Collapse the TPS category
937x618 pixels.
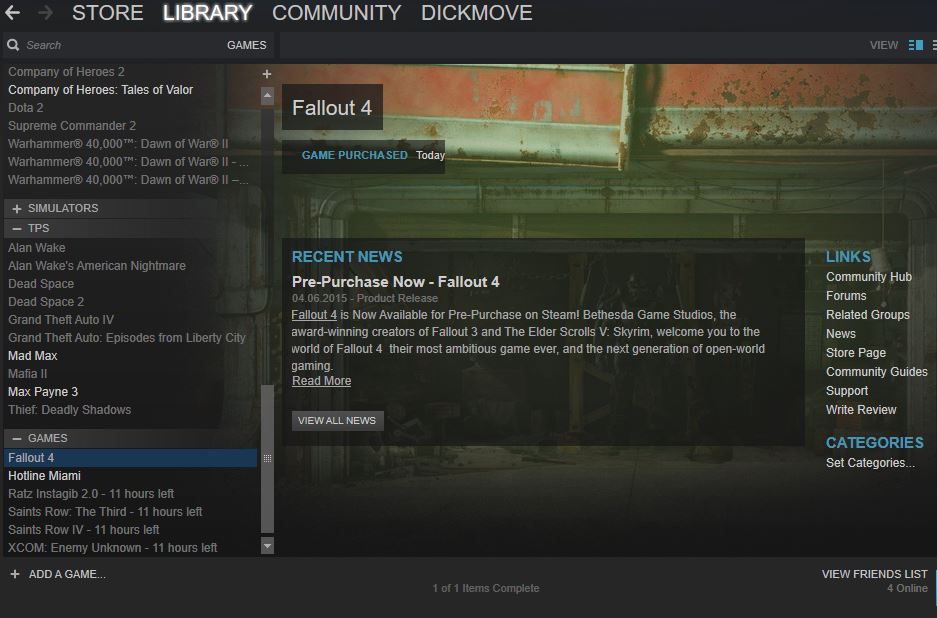click(x=17, y=228)
